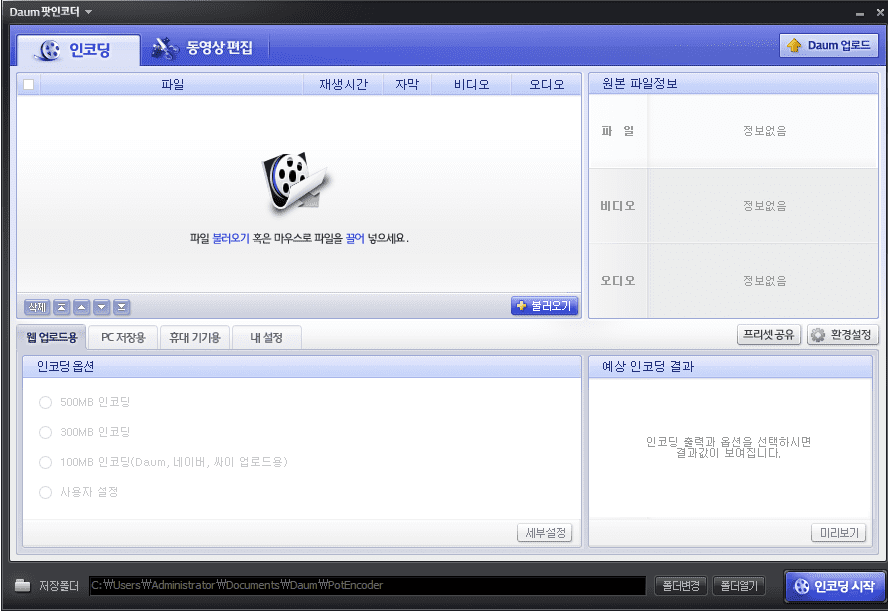Viewport: 888px width, 611px height.
Task: Click the 폴더변경 button
Action: click(x=681, y=586)
